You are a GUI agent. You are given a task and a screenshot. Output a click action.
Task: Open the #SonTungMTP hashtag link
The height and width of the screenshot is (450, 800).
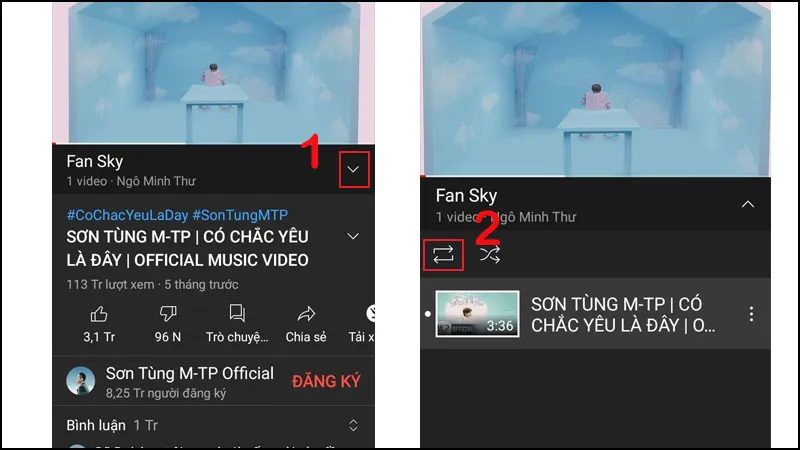tap(240, 215)
